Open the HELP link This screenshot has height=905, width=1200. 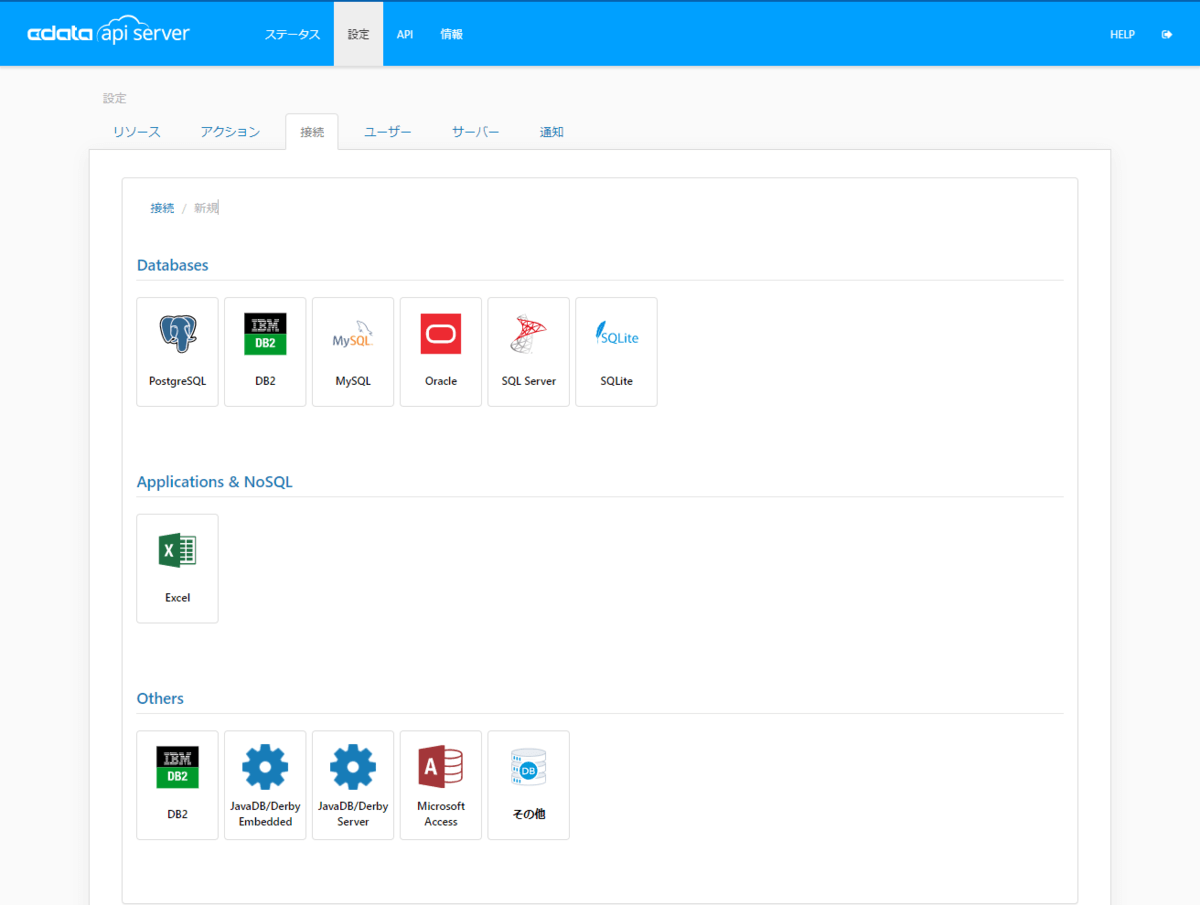(1122, 34)
